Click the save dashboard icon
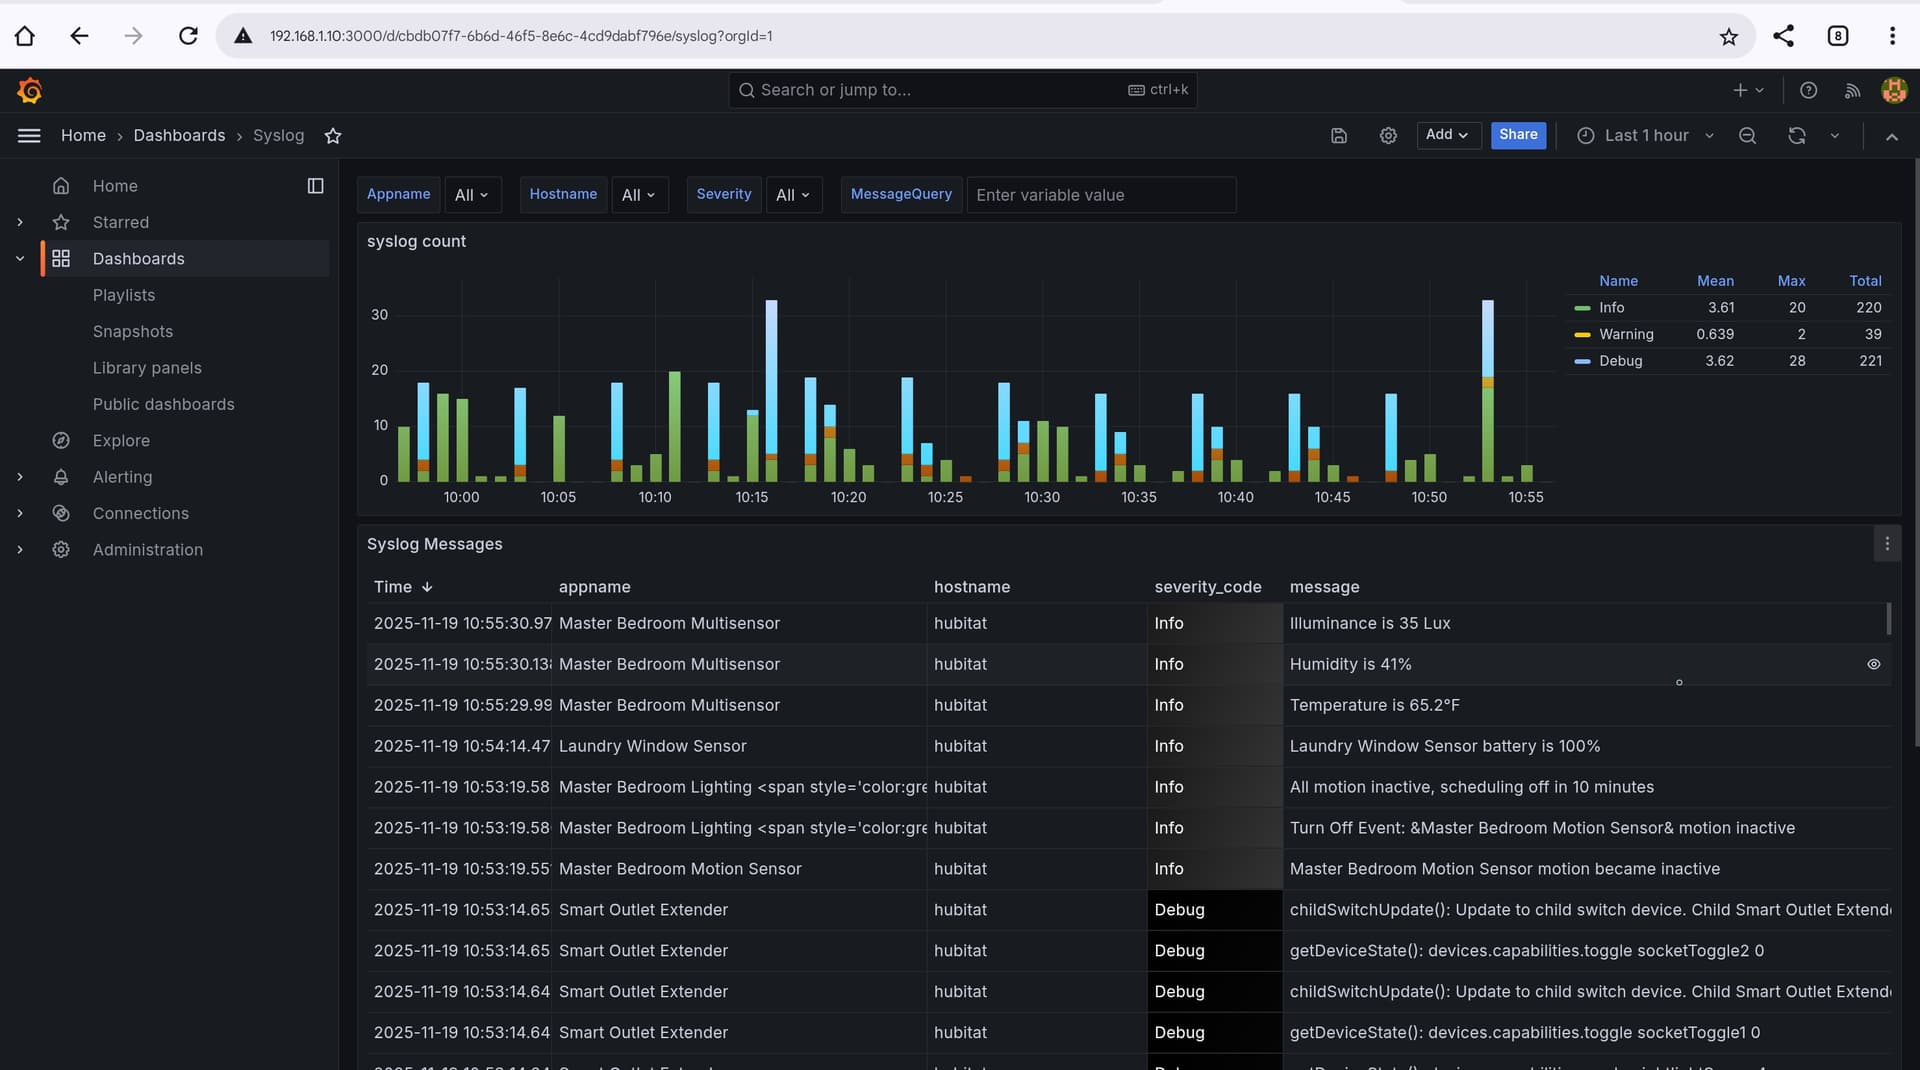Screen dimensions: 1920x1070 coord(1339,136)
